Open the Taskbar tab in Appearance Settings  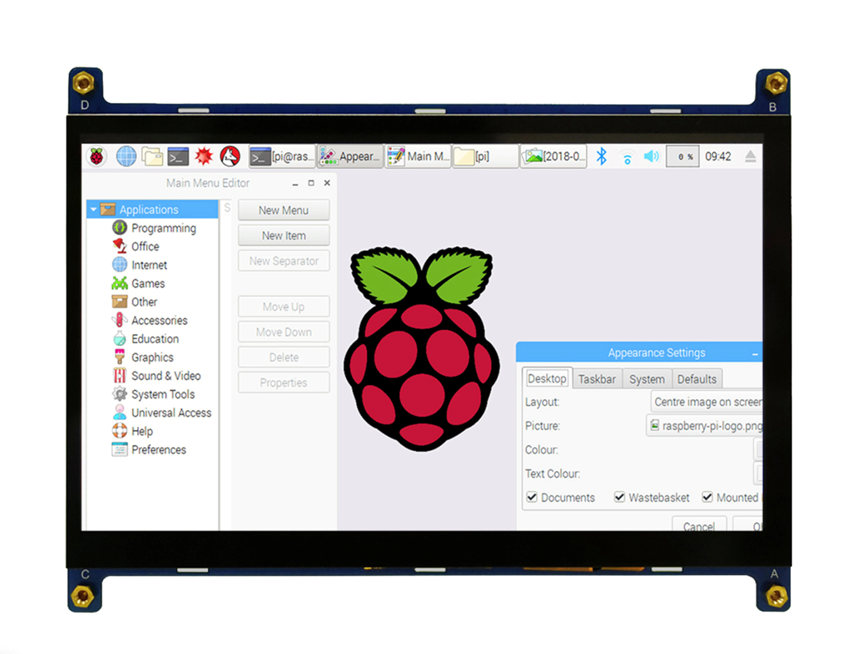597,379
